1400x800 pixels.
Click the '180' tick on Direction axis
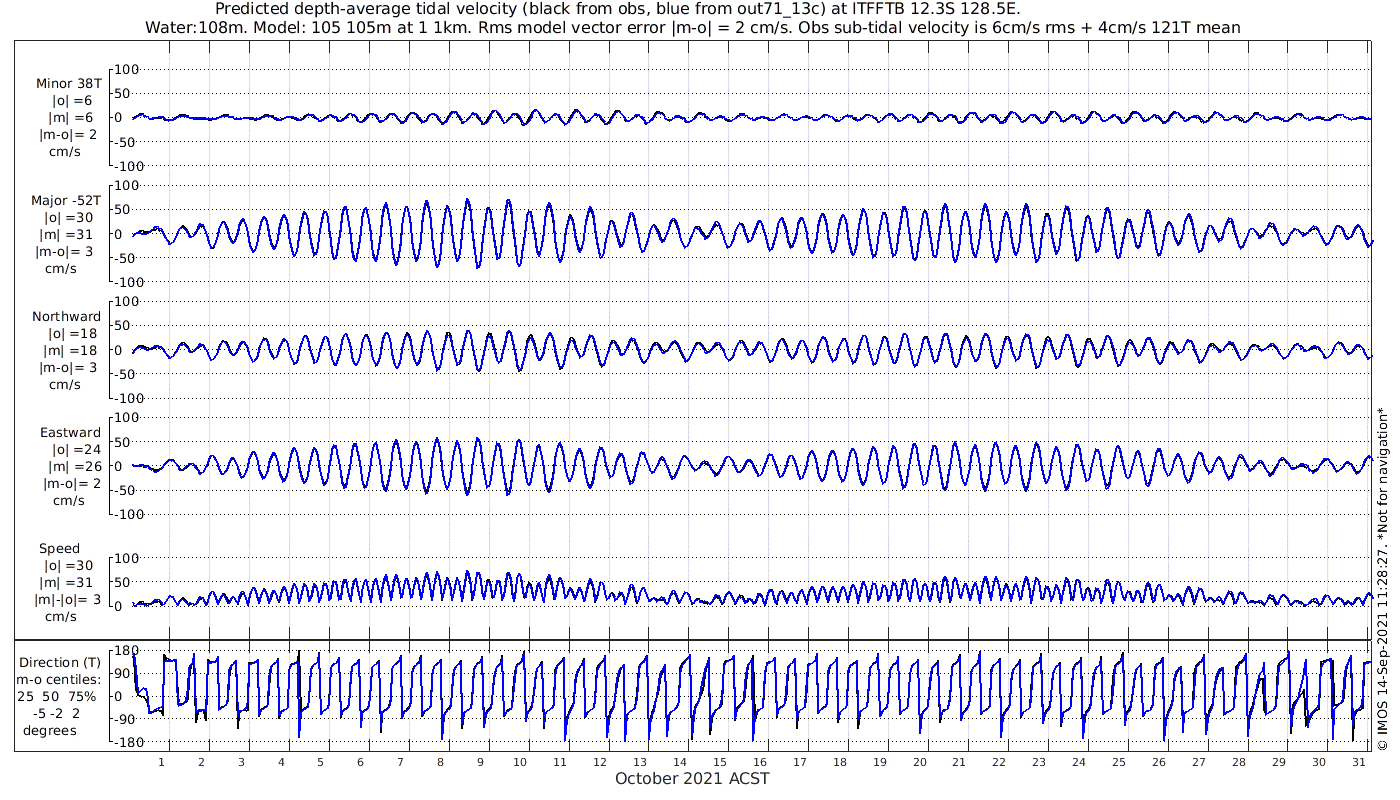click(126, 650)
